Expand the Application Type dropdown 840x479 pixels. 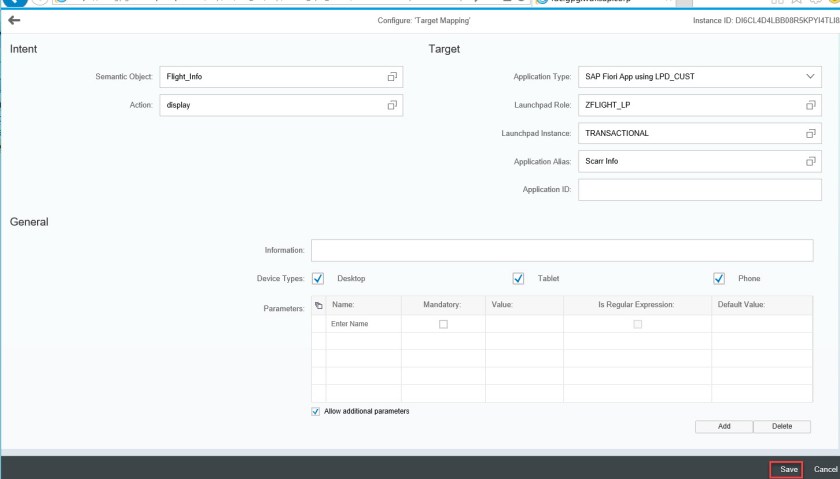click(x=810, y=77)
